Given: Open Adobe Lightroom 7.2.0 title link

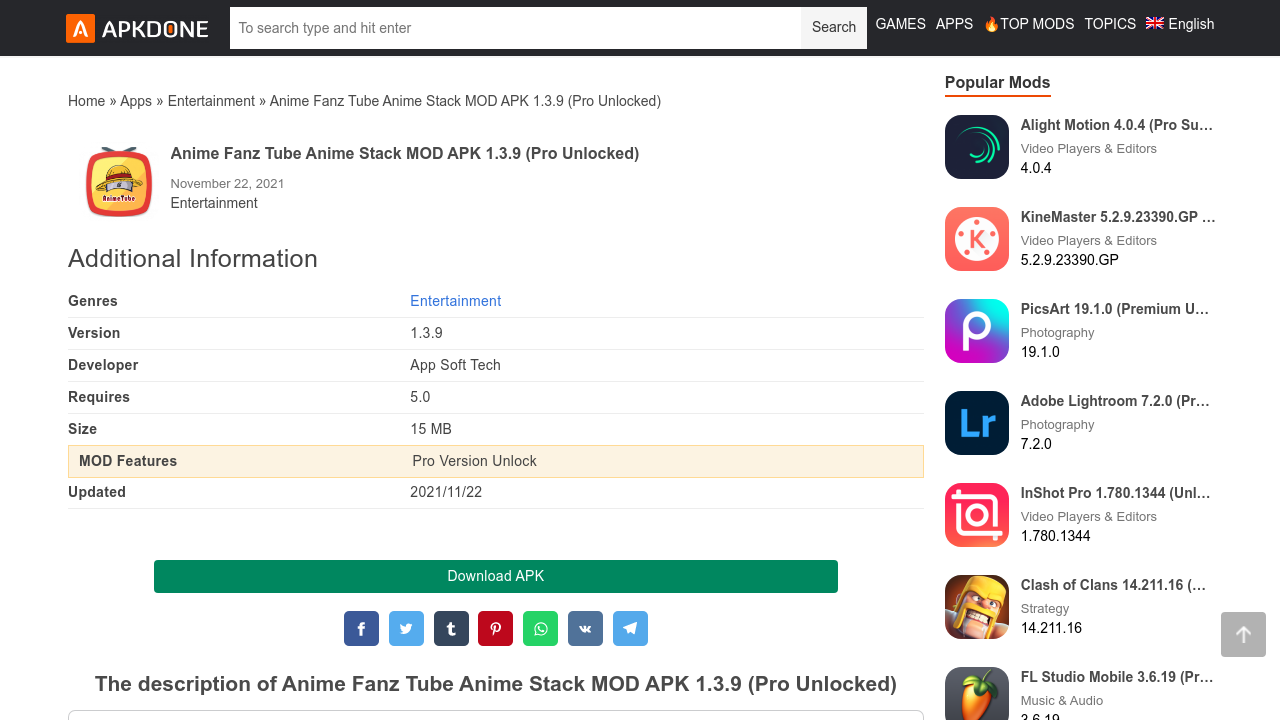Looking at the screenshot, I should click(x=1115, y=401).
